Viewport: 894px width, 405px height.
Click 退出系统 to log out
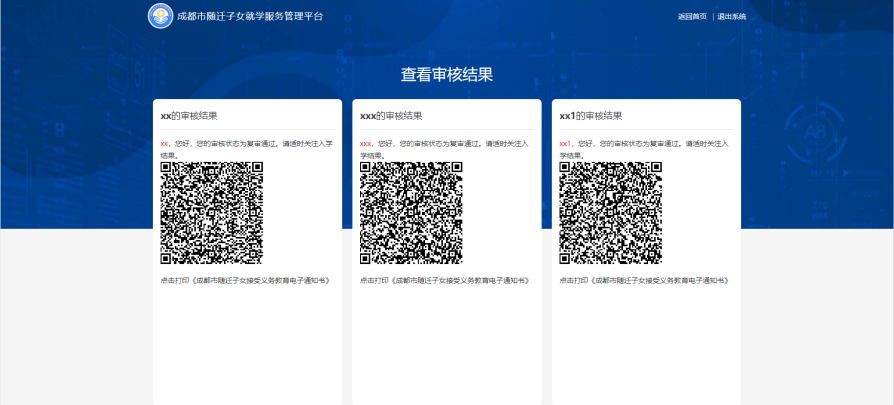732,17
